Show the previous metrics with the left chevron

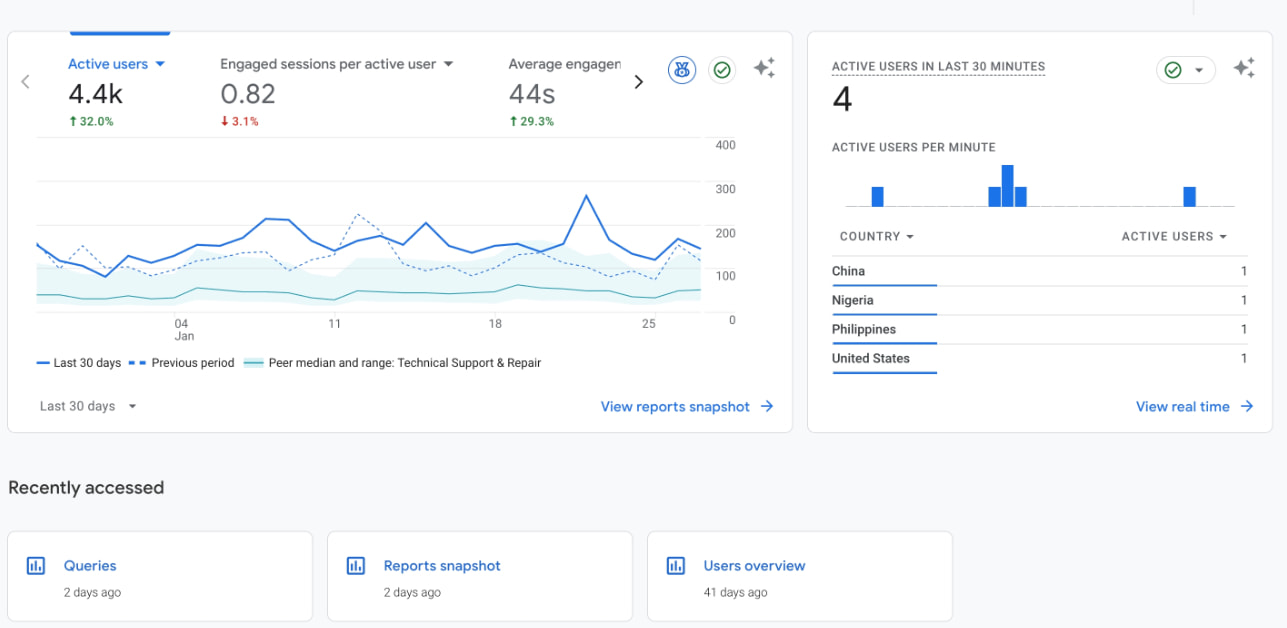pos(25,82)
